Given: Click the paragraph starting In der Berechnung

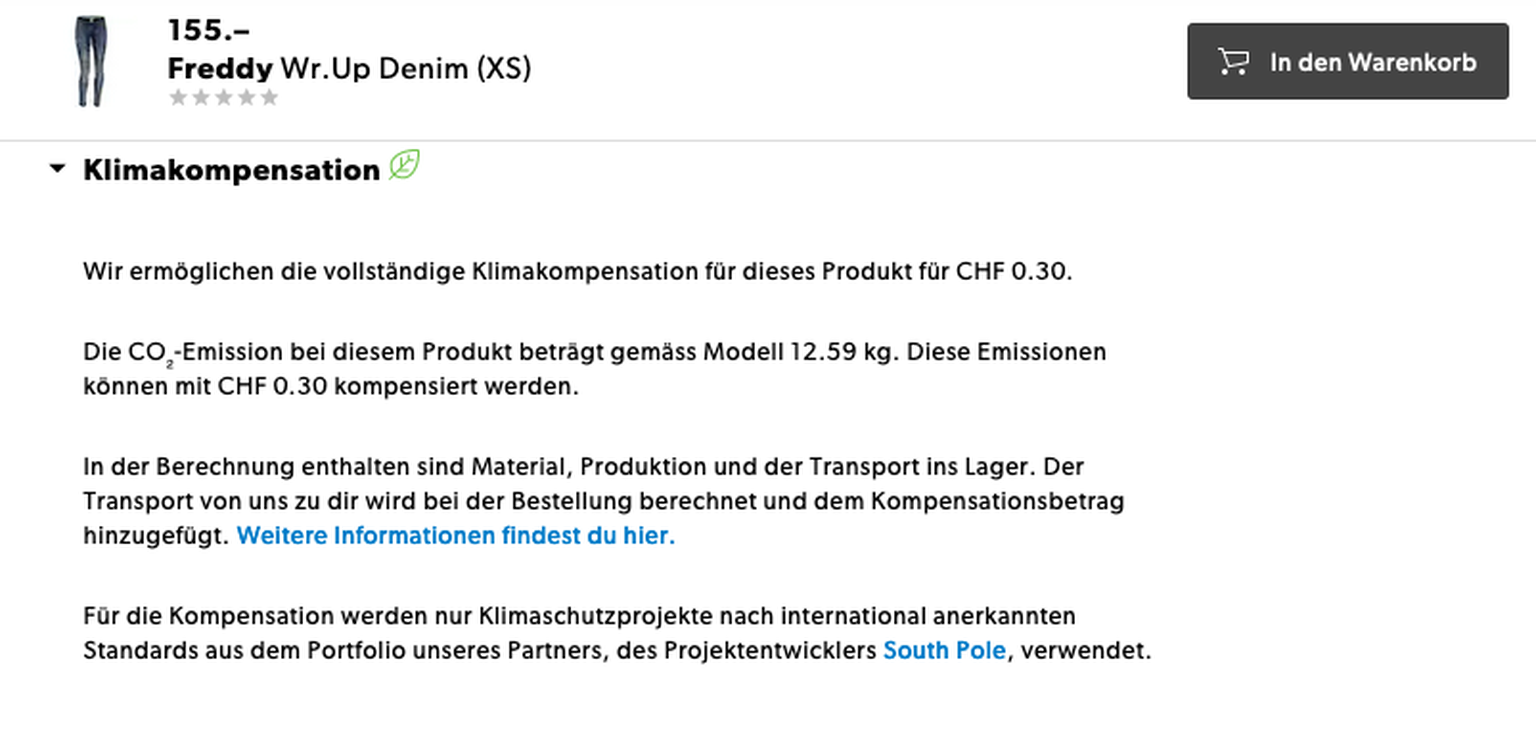Looking at the screenshot, I should [x=603, y=500].
